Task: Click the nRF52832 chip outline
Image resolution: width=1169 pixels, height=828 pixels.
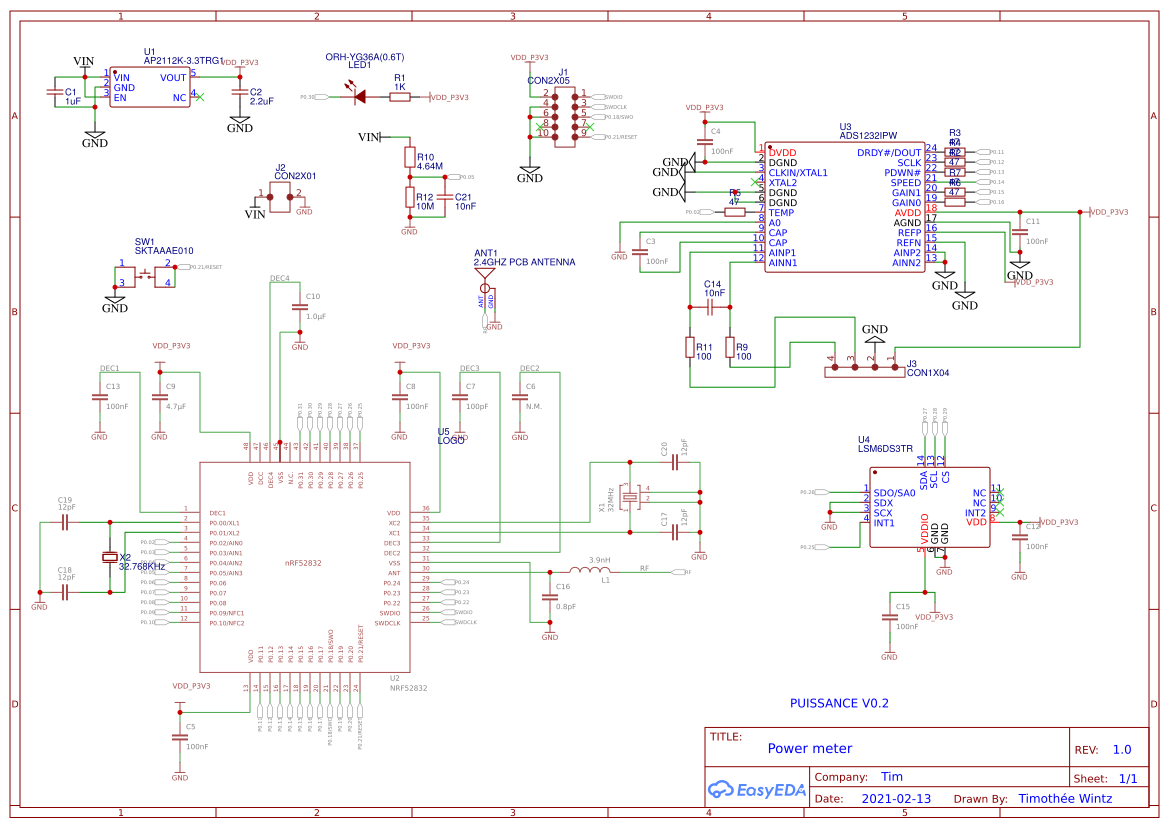Action: click(x=305, y=565)
